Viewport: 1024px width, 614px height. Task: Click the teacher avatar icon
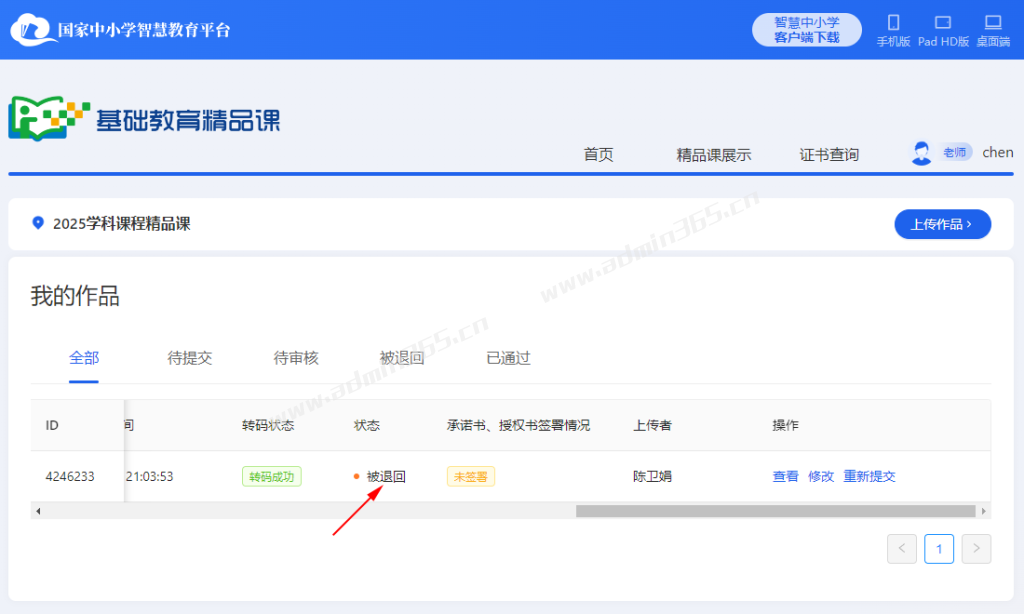(921, 153)
